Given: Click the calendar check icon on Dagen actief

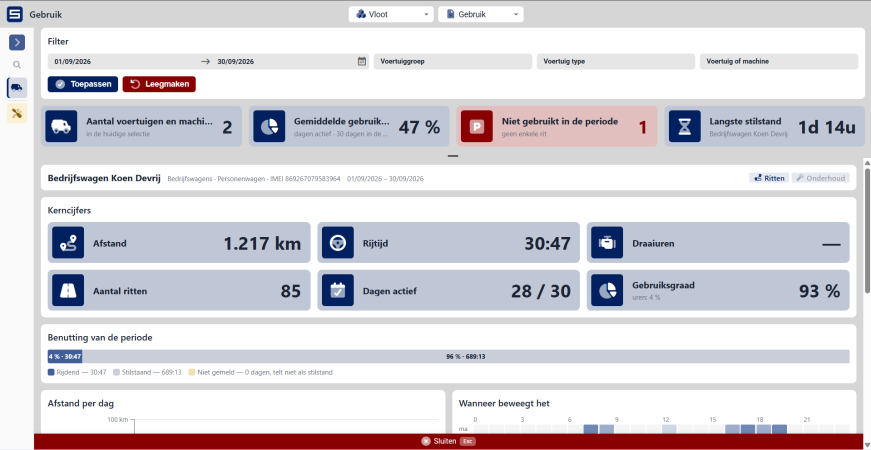Looking at the screenshot, I should 338,290.
